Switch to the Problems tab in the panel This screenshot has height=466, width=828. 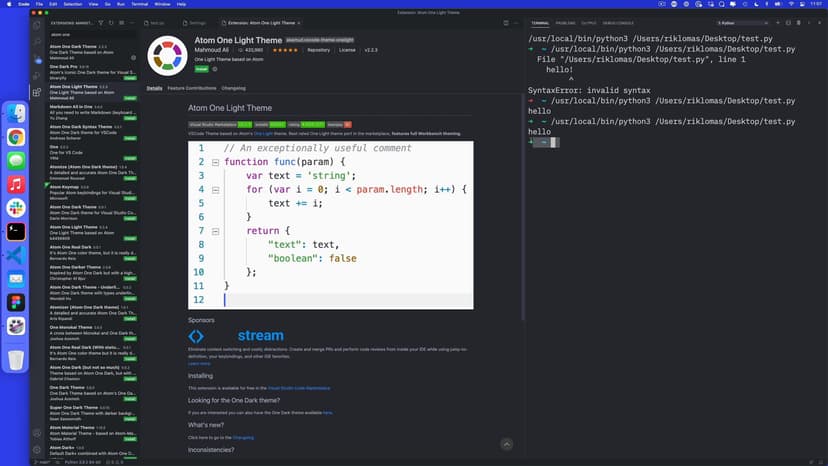tap(565, 22)
